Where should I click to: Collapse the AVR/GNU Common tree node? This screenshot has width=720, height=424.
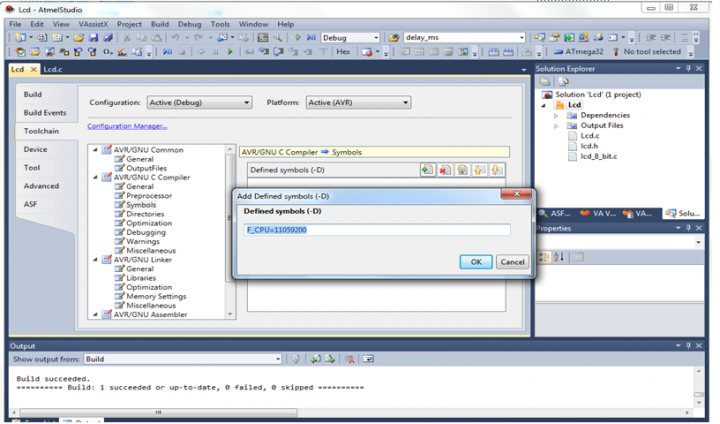click(x=95, y=150)
